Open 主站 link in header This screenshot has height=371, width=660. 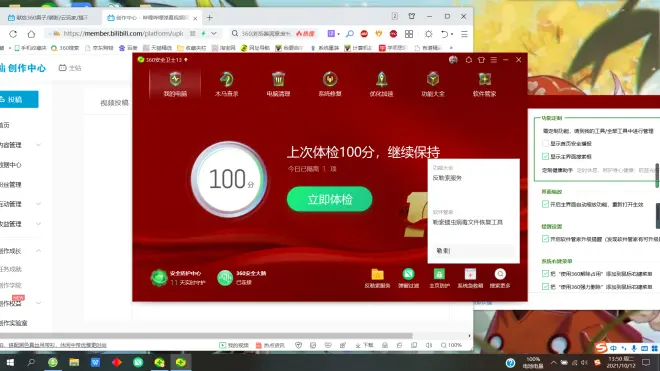point(70,68)
